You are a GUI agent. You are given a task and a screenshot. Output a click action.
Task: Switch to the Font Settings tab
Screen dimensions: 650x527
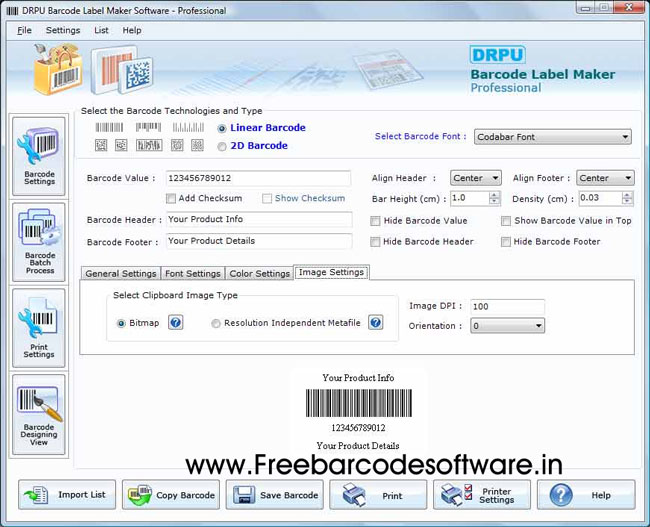point(193,273)
